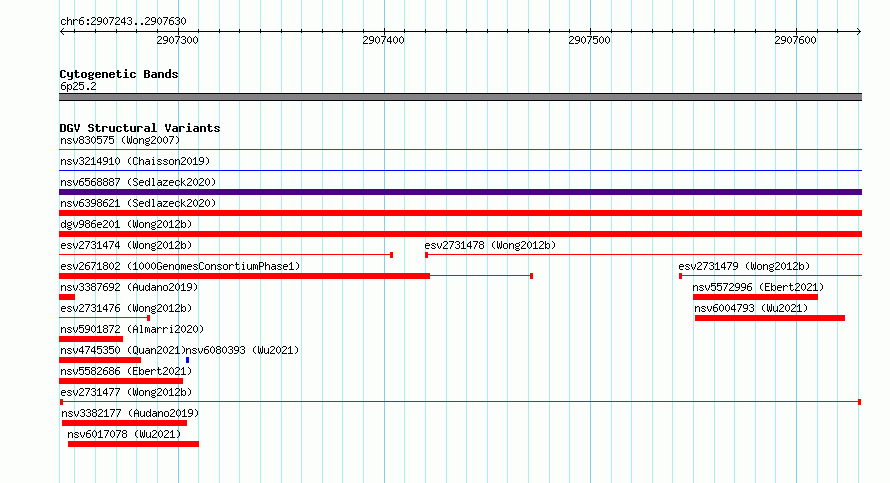
Task: Click the red bar under nsv5572996
Action: pyautogui.click(x=755, y=297)
